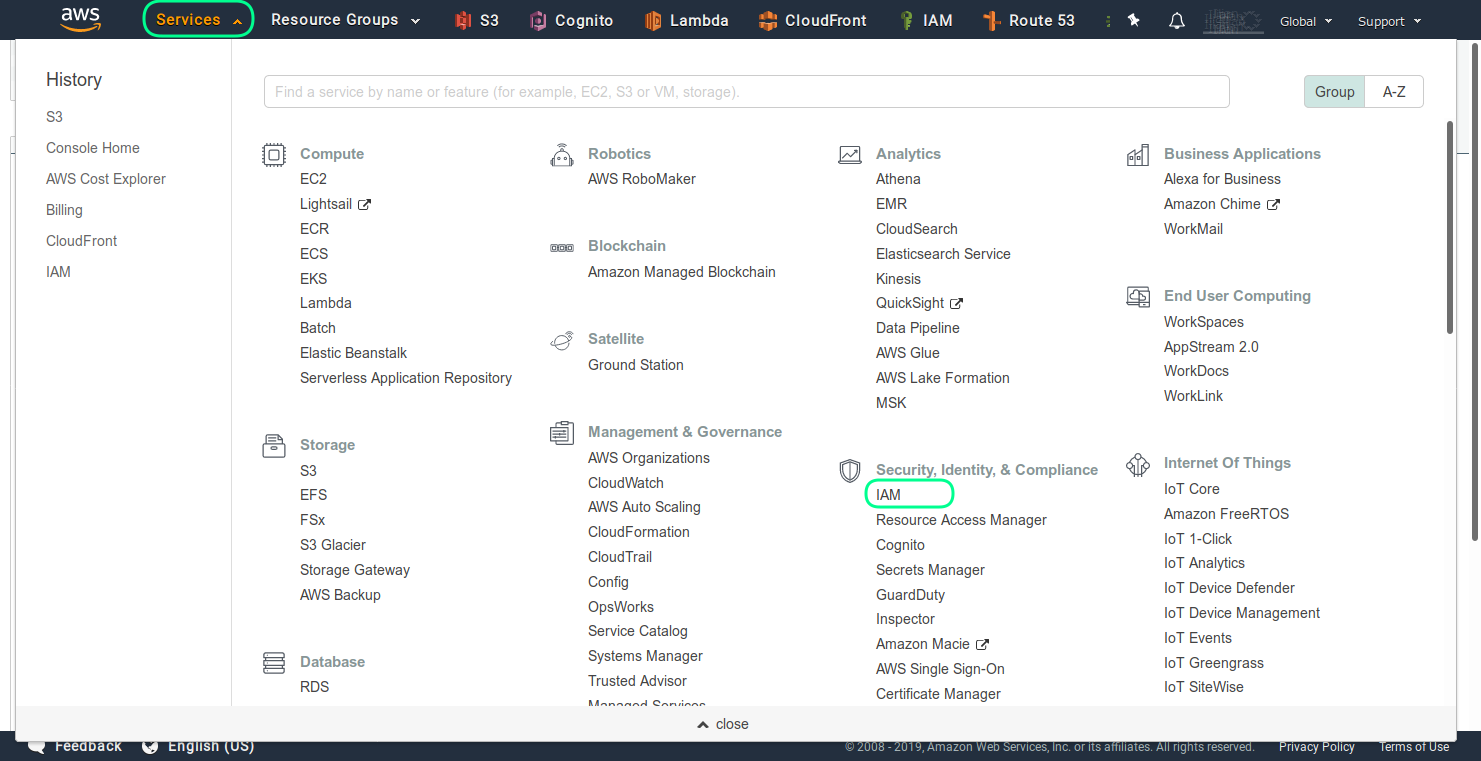The width and height of the screenshot is (1481, 761).
Task: Open the Support menu
Action: 1389,21
